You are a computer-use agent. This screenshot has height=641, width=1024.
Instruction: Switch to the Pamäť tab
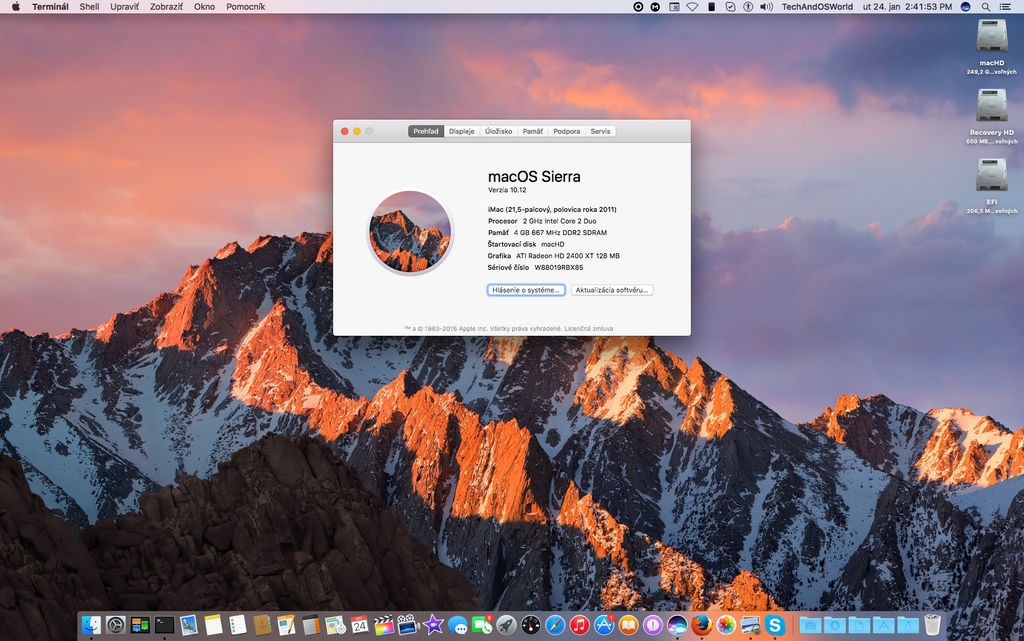533,131
